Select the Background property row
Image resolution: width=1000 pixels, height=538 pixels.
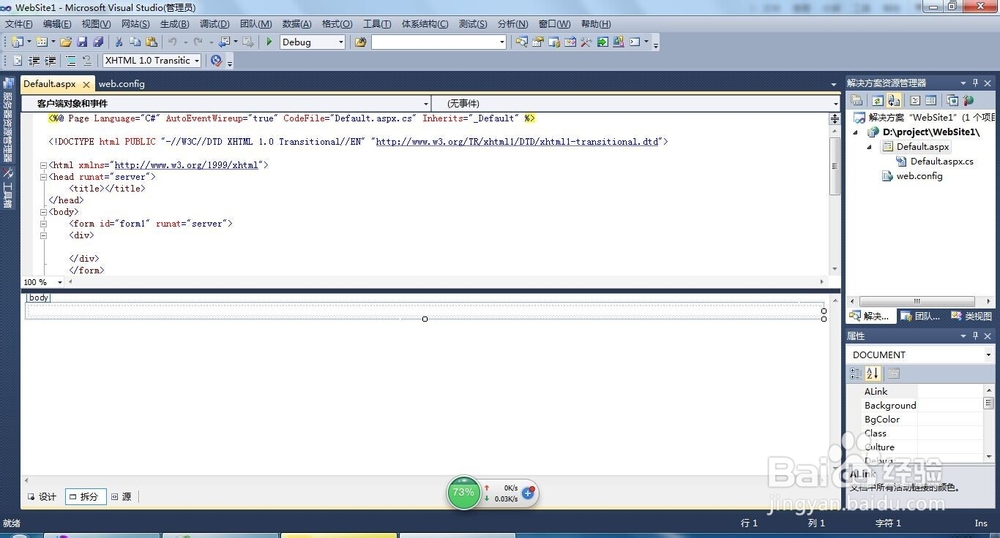[x=917, y=405]
